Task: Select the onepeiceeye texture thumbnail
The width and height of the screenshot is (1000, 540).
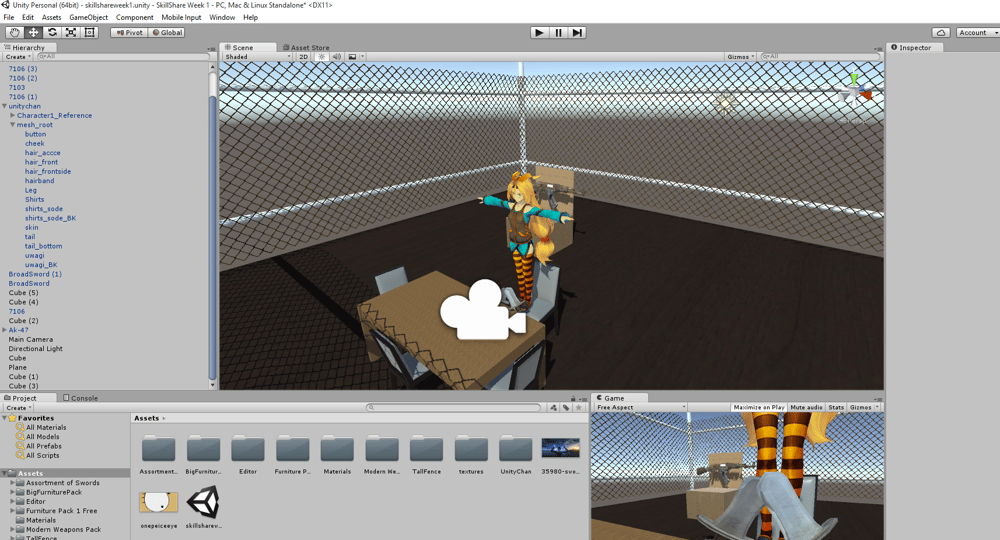Action: coord(158,502)
